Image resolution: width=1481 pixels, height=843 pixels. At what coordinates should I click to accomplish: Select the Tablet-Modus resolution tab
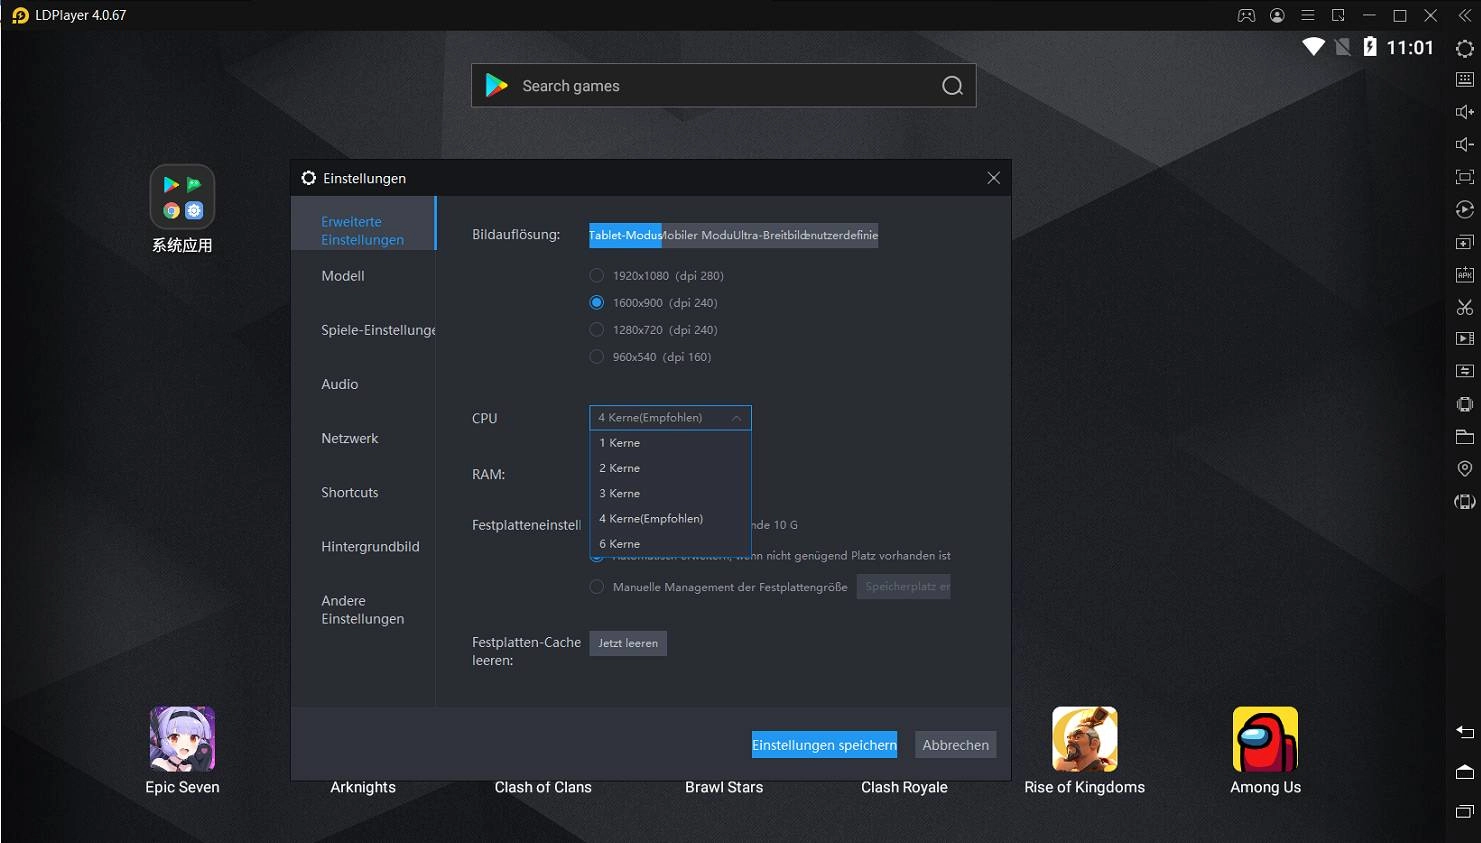pyautogui.click(x=625, y=235)
